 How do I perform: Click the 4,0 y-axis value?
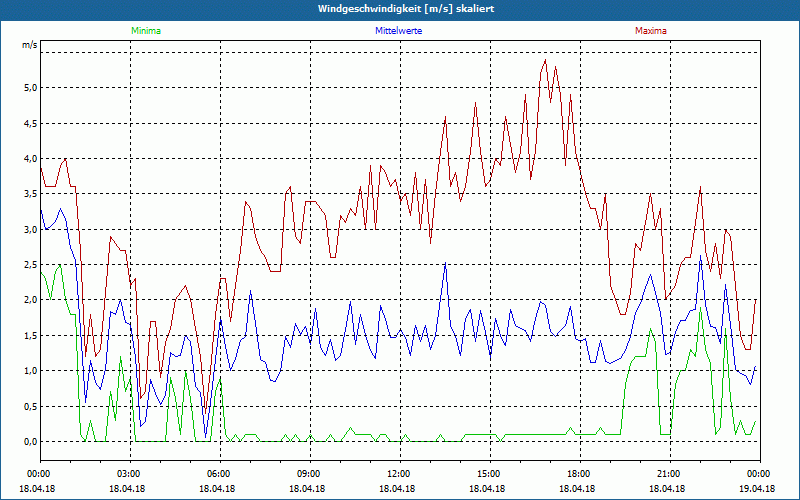tap(31, 159)
